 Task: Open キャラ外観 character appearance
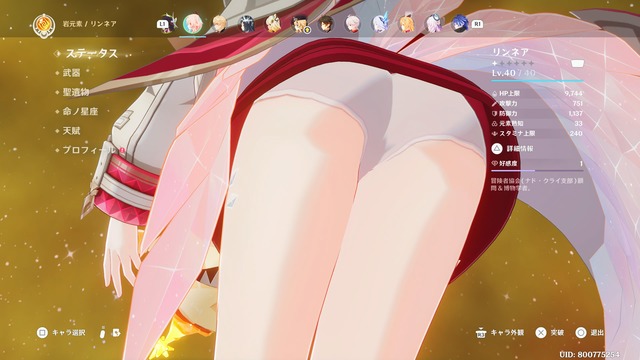(500, 333)
